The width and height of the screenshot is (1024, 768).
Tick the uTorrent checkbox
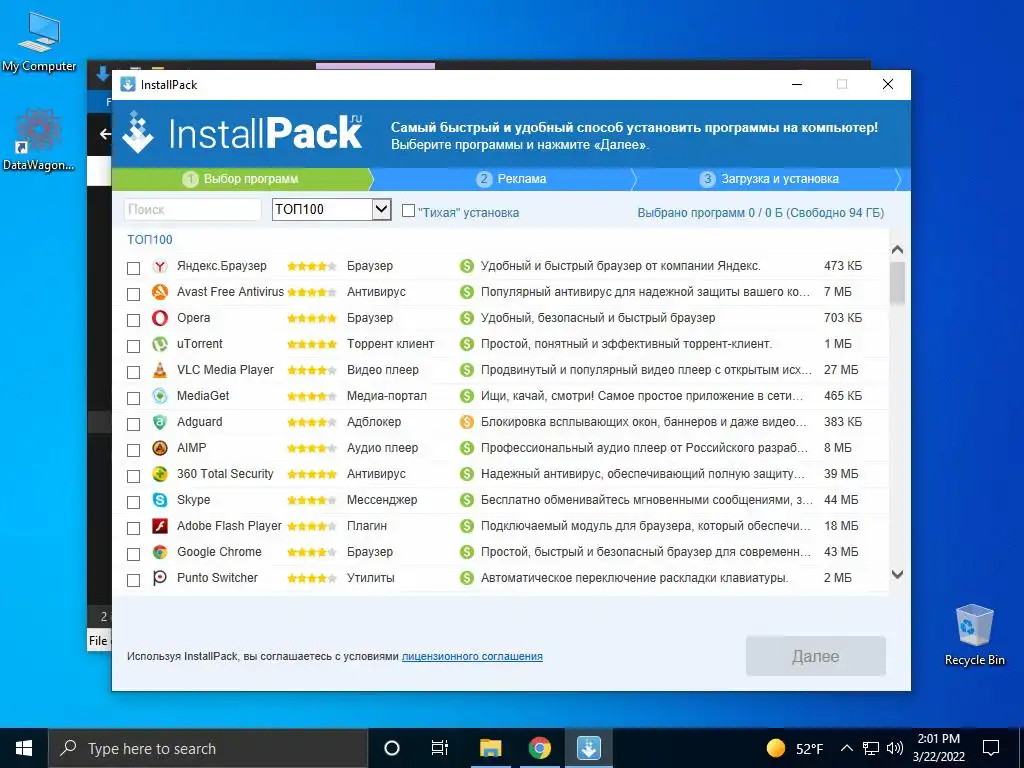click(133, 346)
